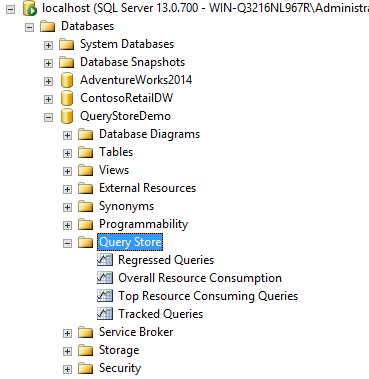Expand the Service Broker node
This screenshot has height=379, width=369.
tap(67, 333)
